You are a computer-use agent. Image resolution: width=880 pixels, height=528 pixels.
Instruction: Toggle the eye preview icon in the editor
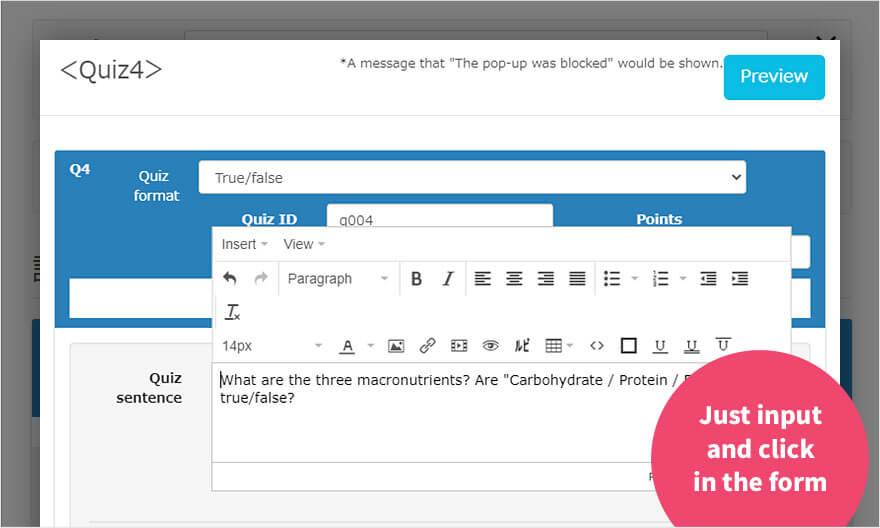[x=490, y=346]
